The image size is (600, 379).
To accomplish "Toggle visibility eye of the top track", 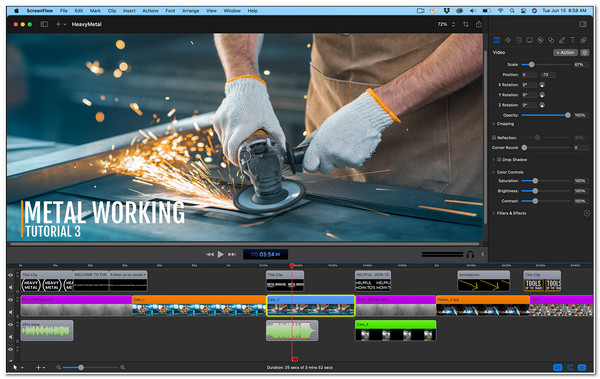I will tap(11, 275).
